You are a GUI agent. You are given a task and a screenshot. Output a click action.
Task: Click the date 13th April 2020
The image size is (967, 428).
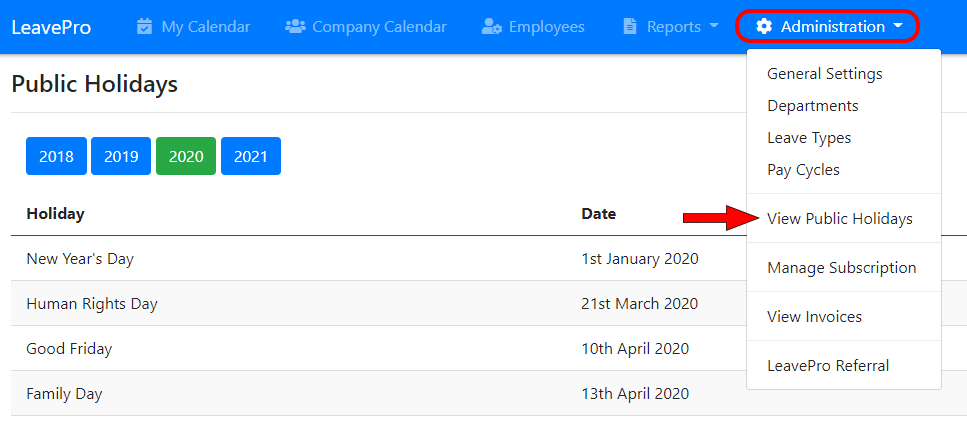coord(635,393)
